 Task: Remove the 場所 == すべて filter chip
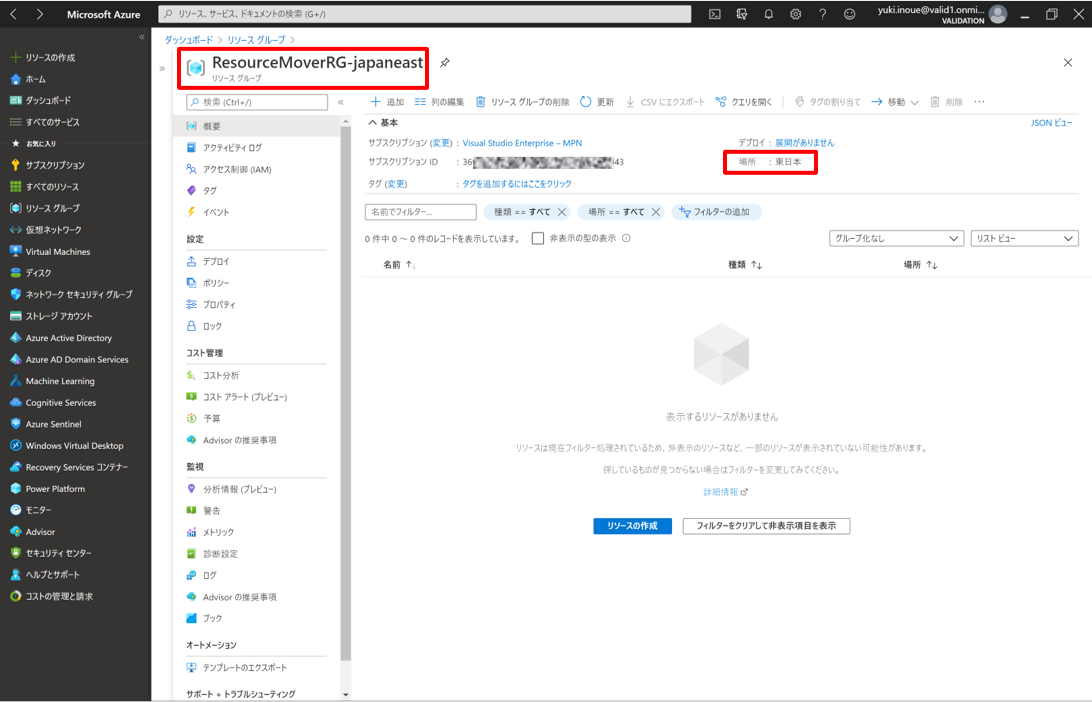coord(655,212)
